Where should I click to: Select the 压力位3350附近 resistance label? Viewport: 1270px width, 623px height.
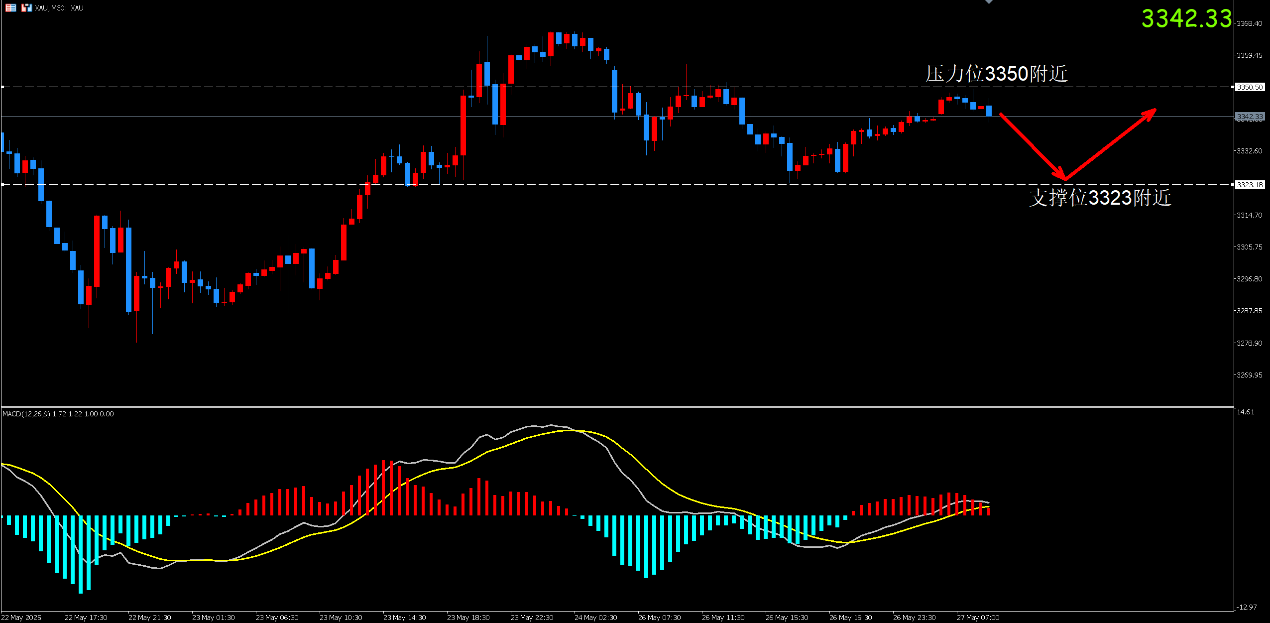996,73
